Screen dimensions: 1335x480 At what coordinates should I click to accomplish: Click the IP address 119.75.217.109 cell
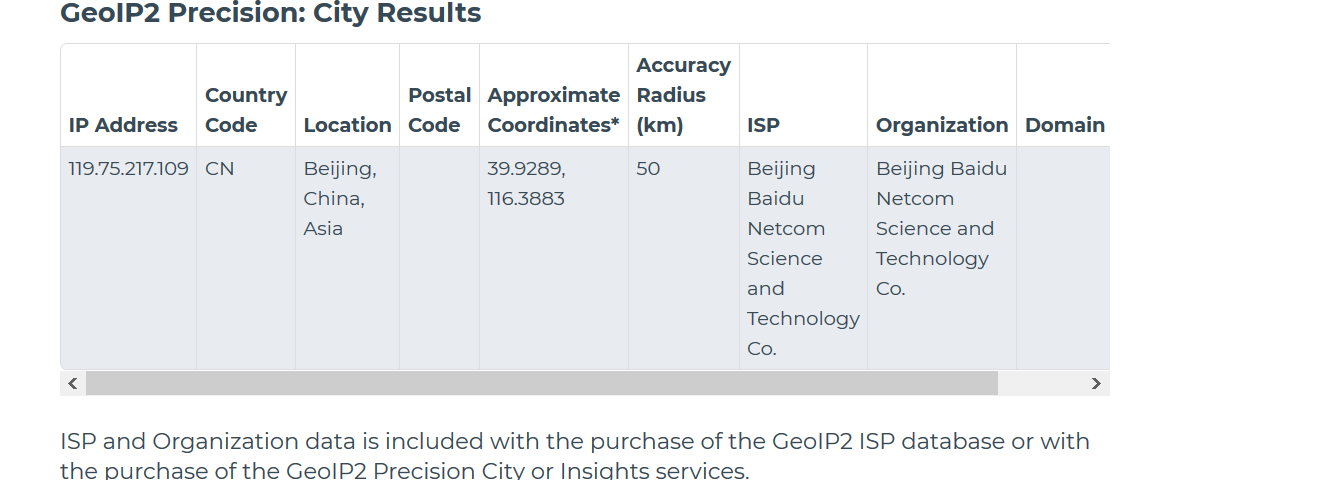coord(128,169)
